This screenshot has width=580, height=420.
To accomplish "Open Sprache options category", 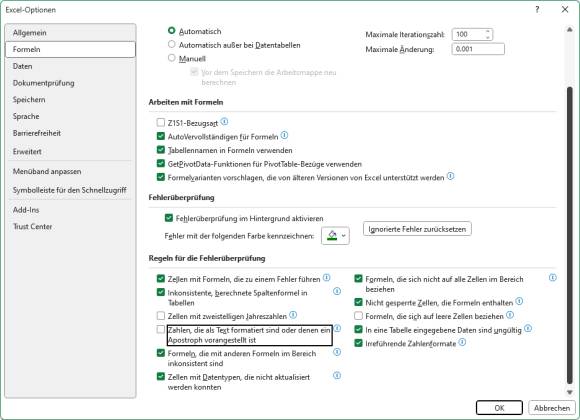I will pyautogui.click(x=70, y=116).
